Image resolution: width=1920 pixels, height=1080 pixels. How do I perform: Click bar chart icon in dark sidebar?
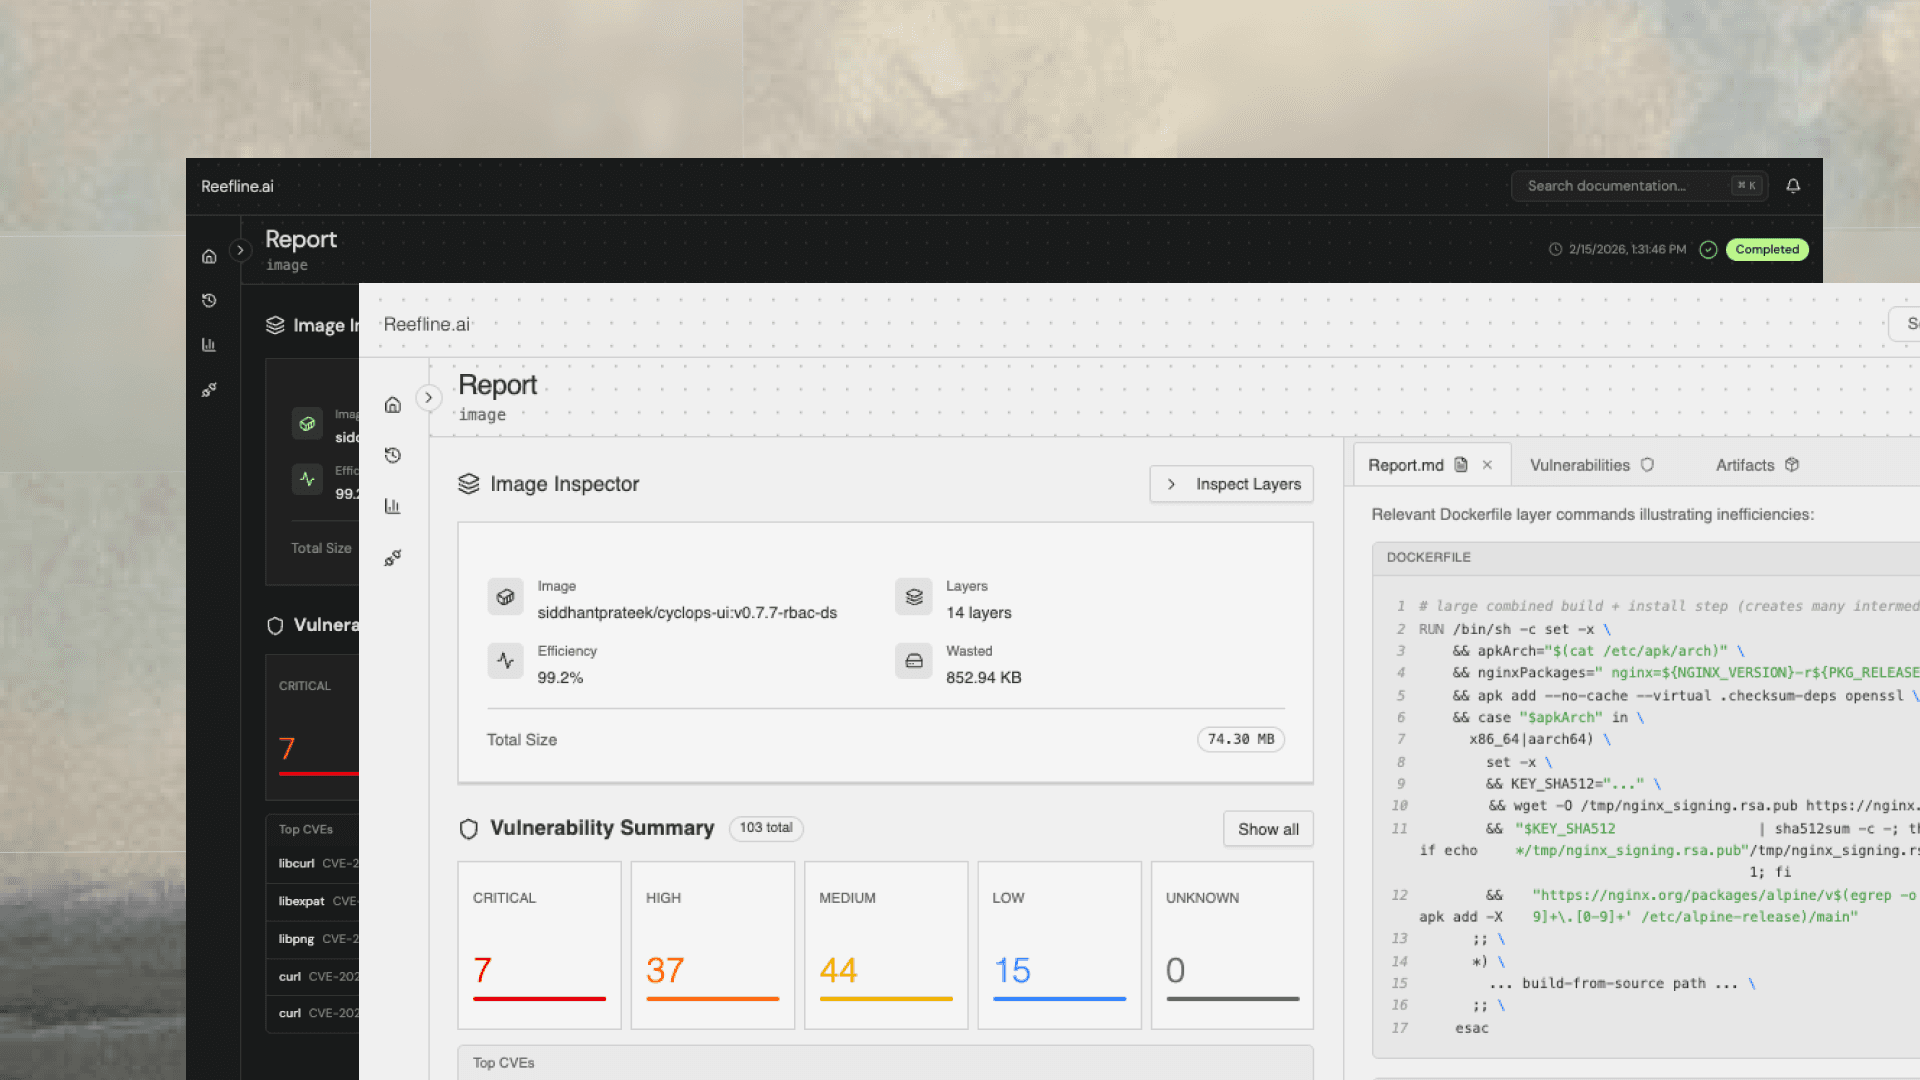click(x=209, y=345)
